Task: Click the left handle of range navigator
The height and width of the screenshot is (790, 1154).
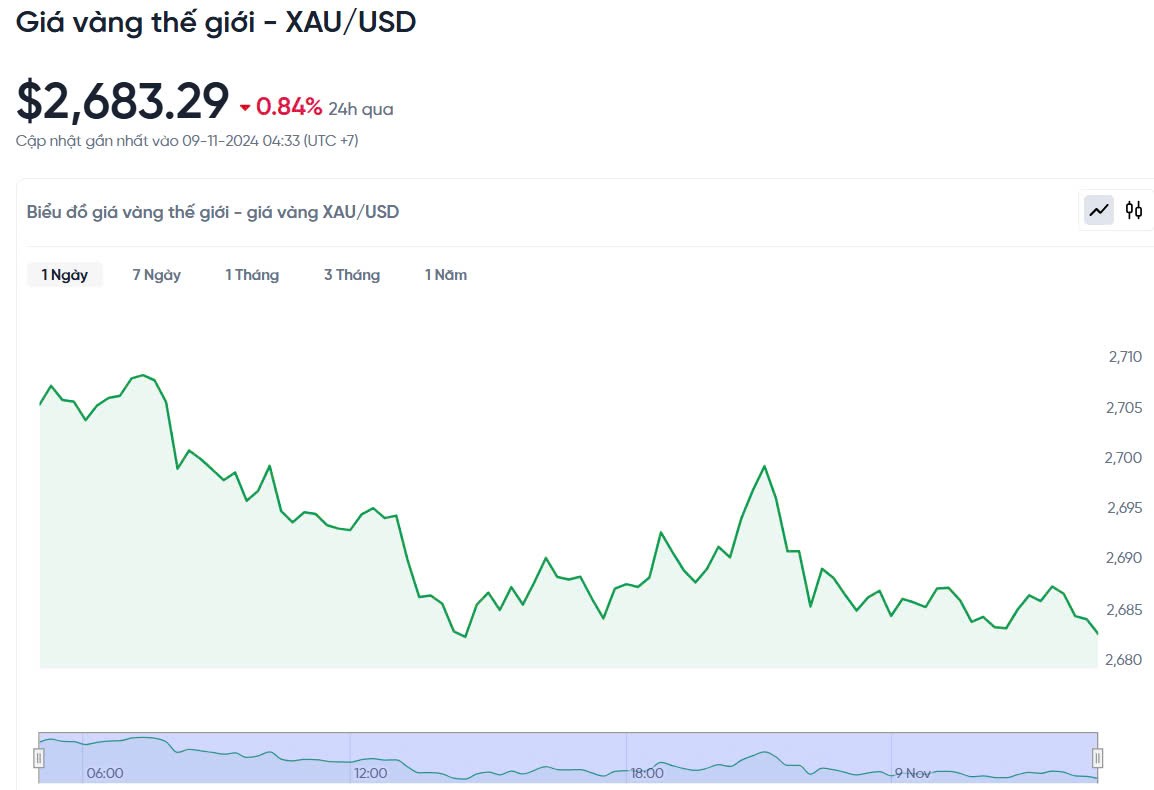Action: [39, 757]
